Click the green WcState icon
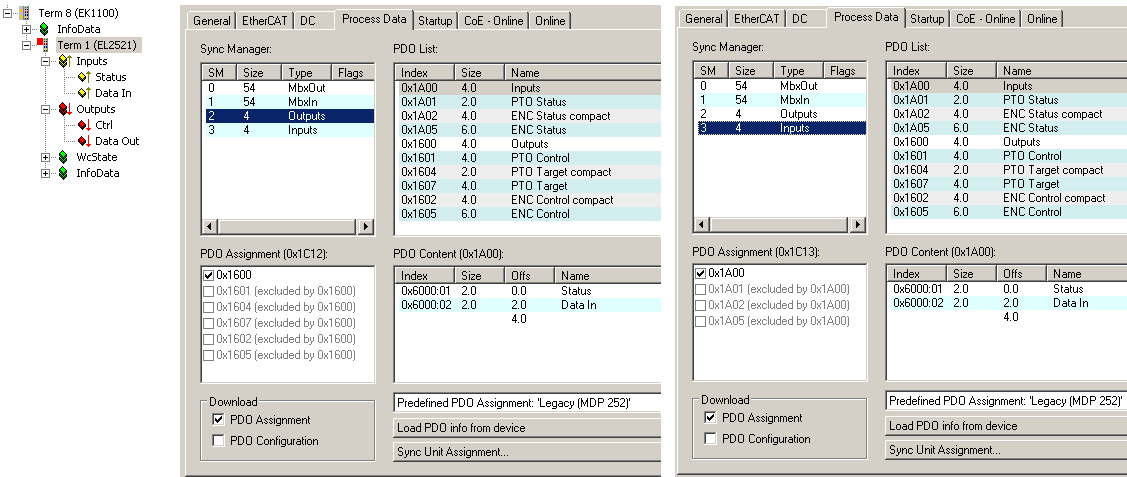 coord(63,157)
